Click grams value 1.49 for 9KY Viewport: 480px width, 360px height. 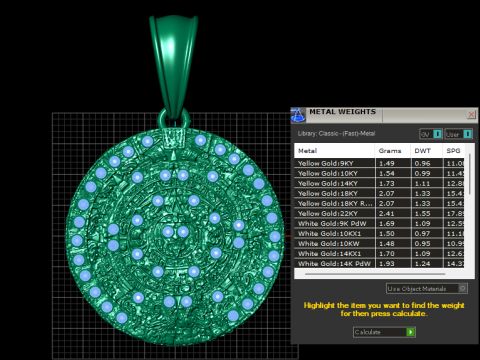(387, 163)
